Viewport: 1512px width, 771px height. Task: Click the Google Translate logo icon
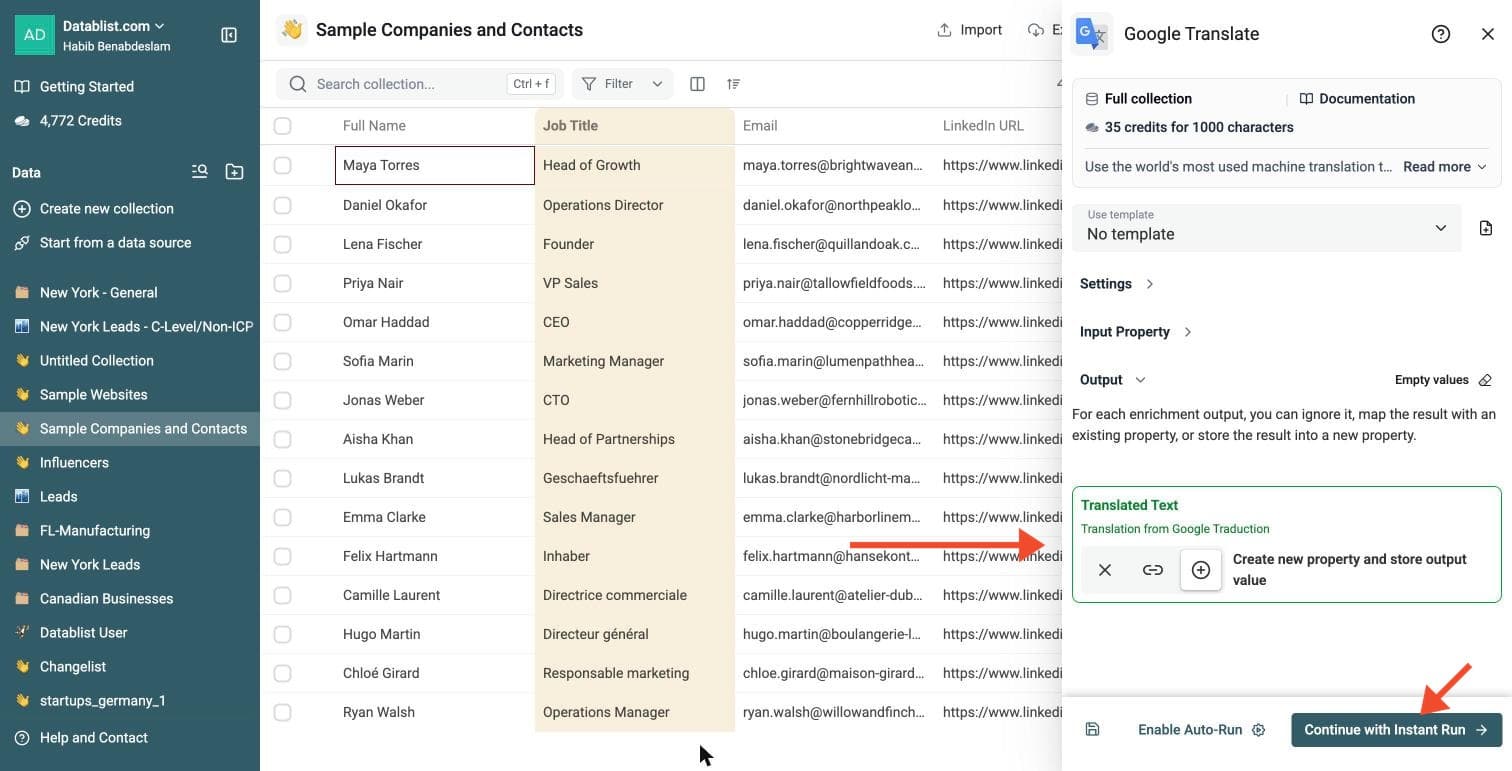1091,34
